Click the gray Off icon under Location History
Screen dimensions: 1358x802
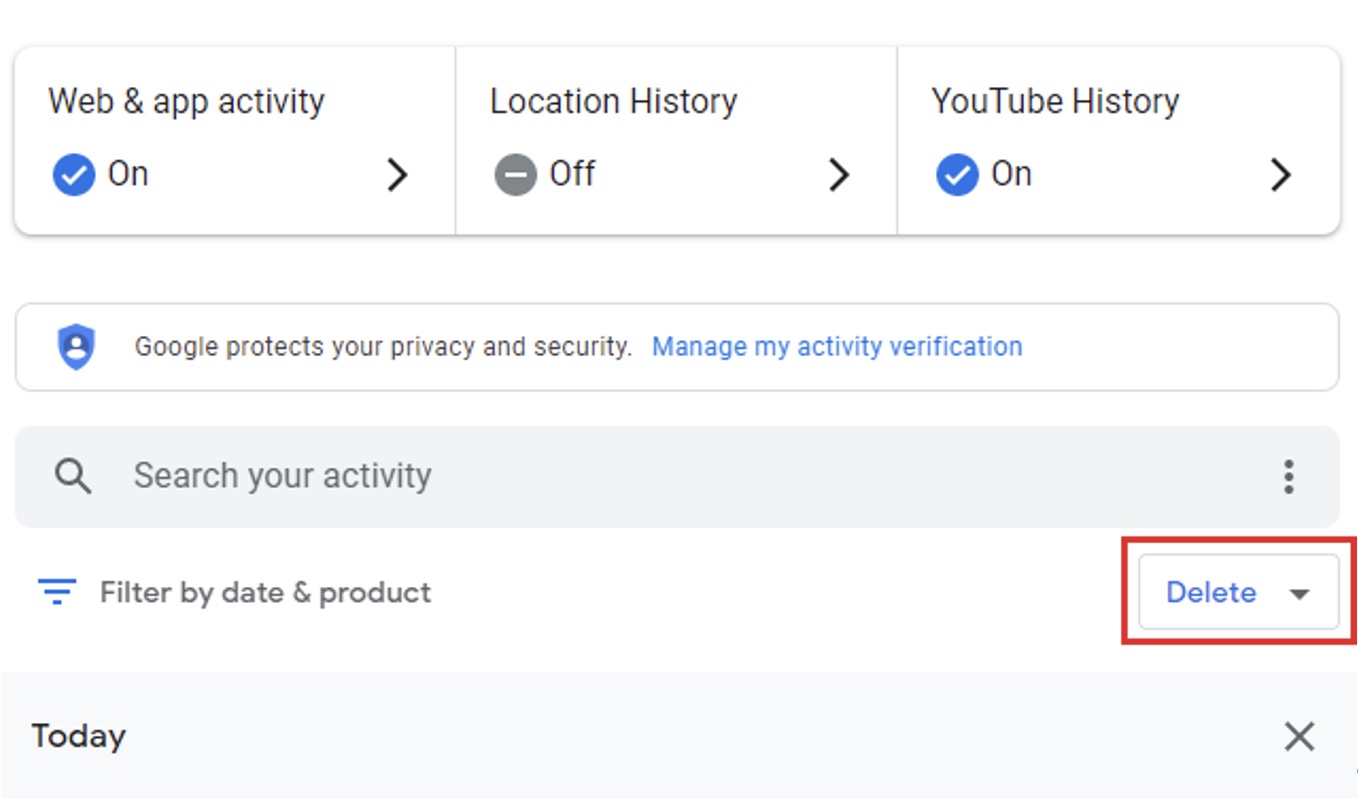click(515, 175)
